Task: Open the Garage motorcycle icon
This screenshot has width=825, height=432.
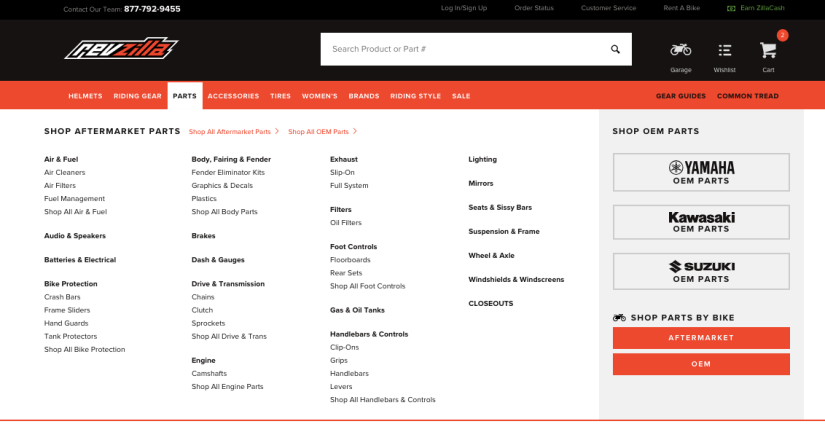Action: click(x=681, y=50)
